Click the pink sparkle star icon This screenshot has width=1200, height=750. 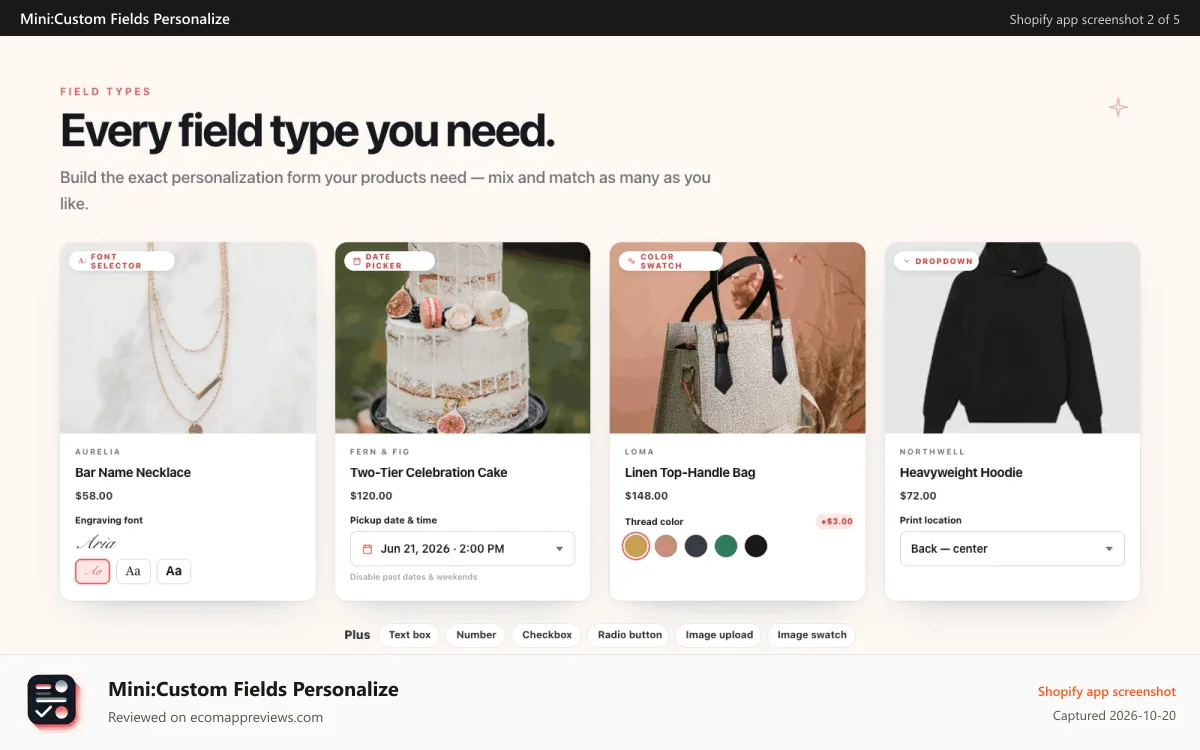coord(1118,107)
